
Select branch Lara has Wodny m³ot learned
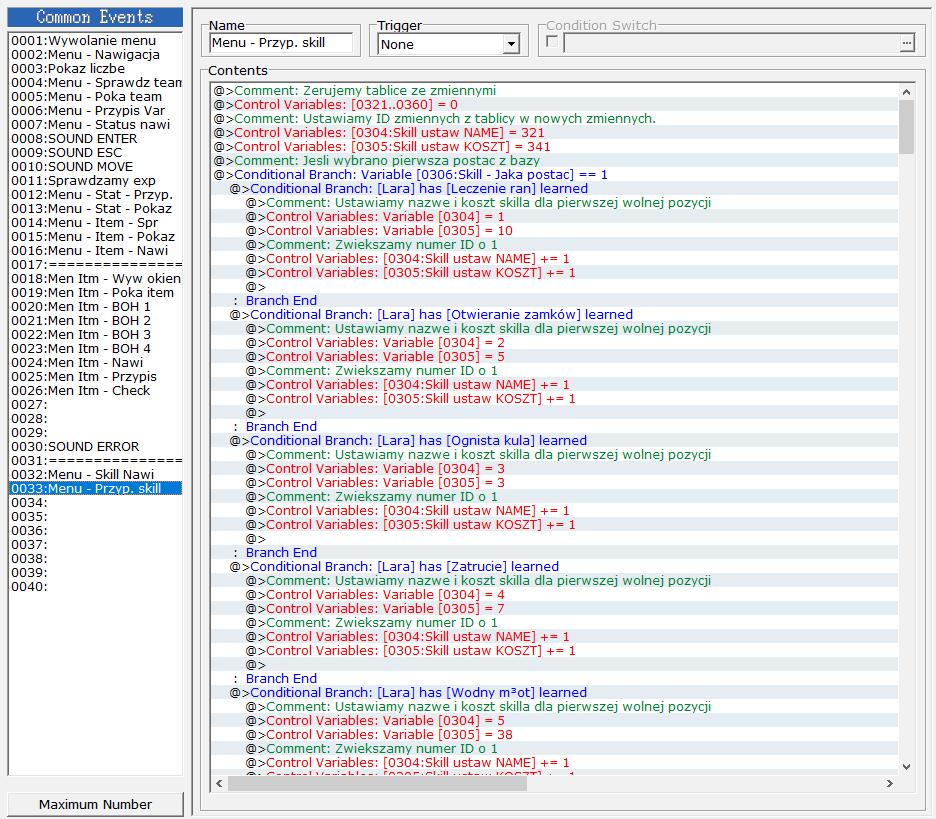pyautogui.click(x=555, y=692)
